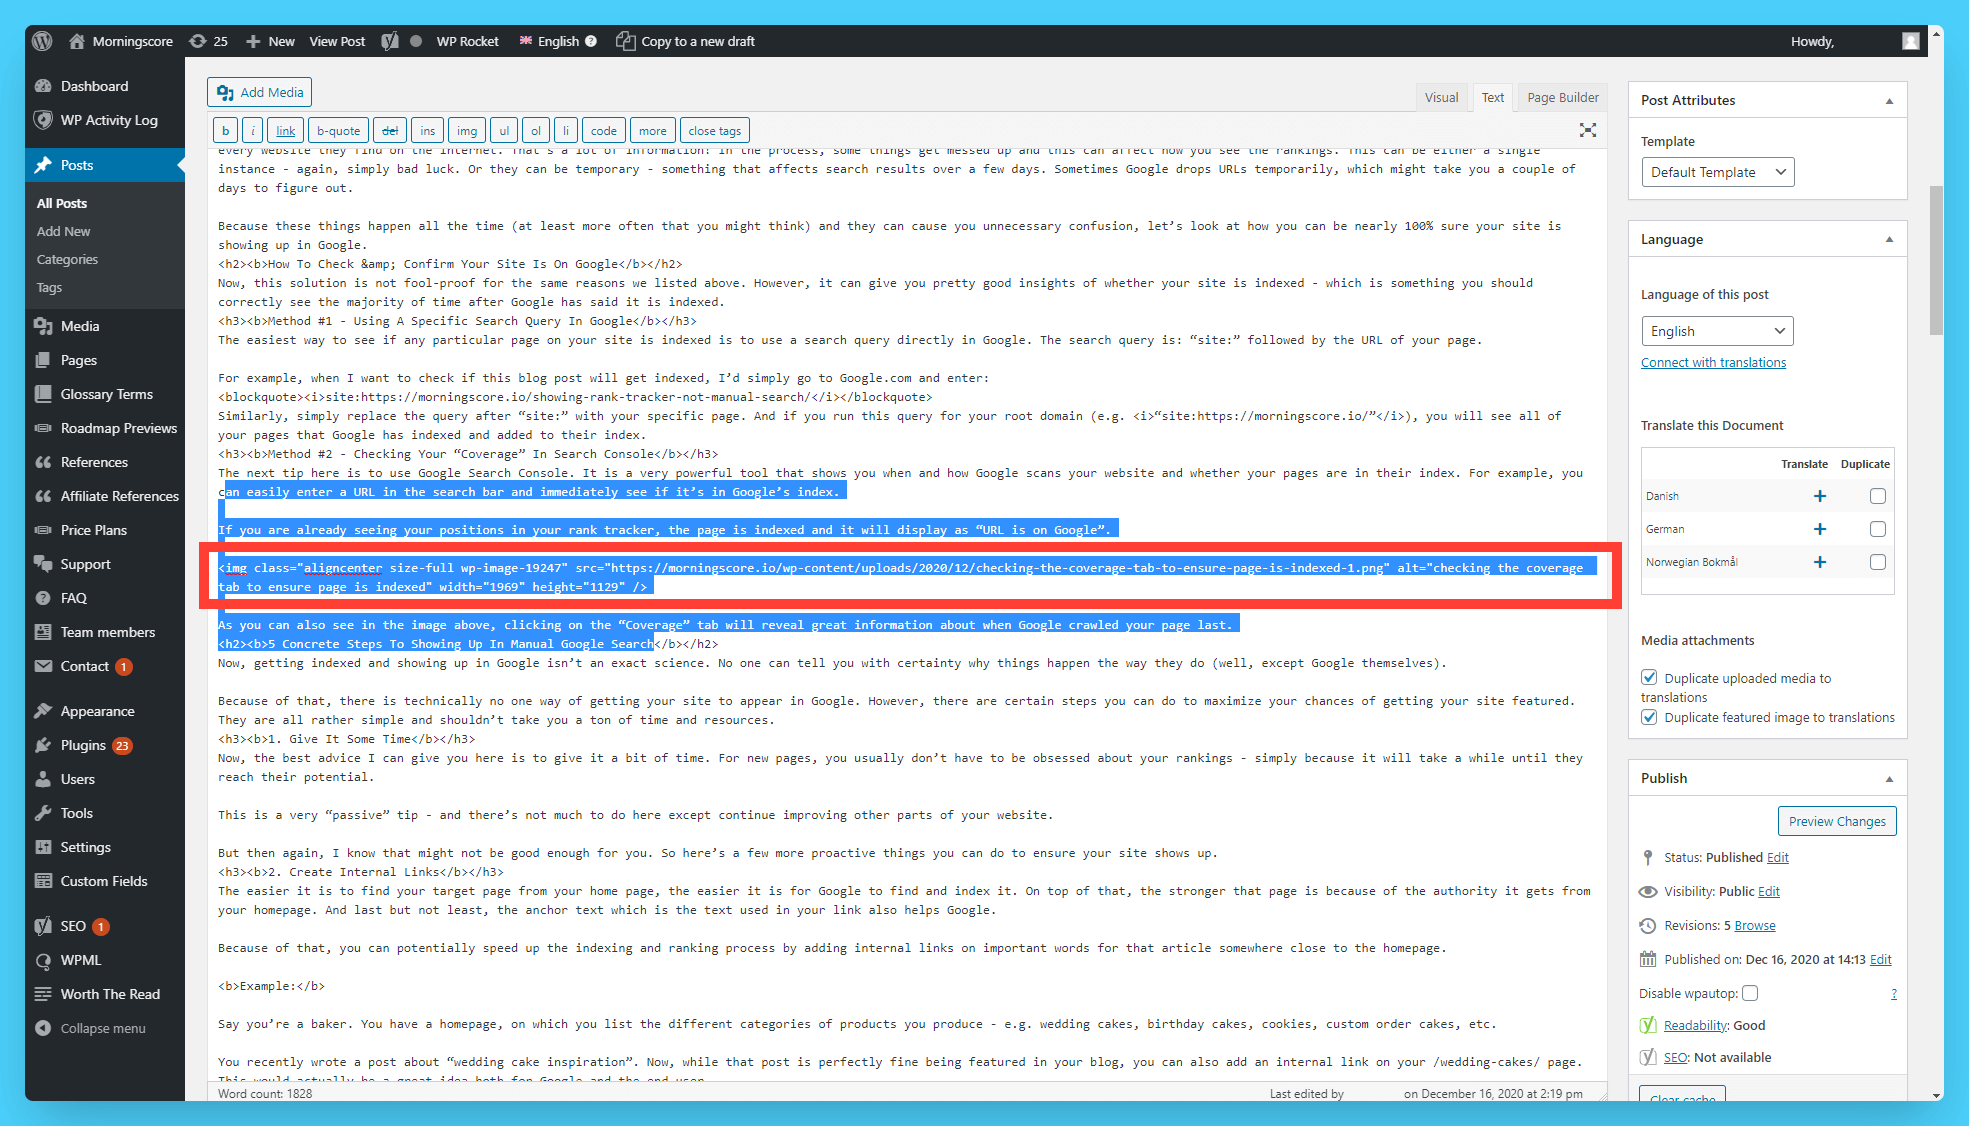Click the Page Builder tab

coord(1562,96)
